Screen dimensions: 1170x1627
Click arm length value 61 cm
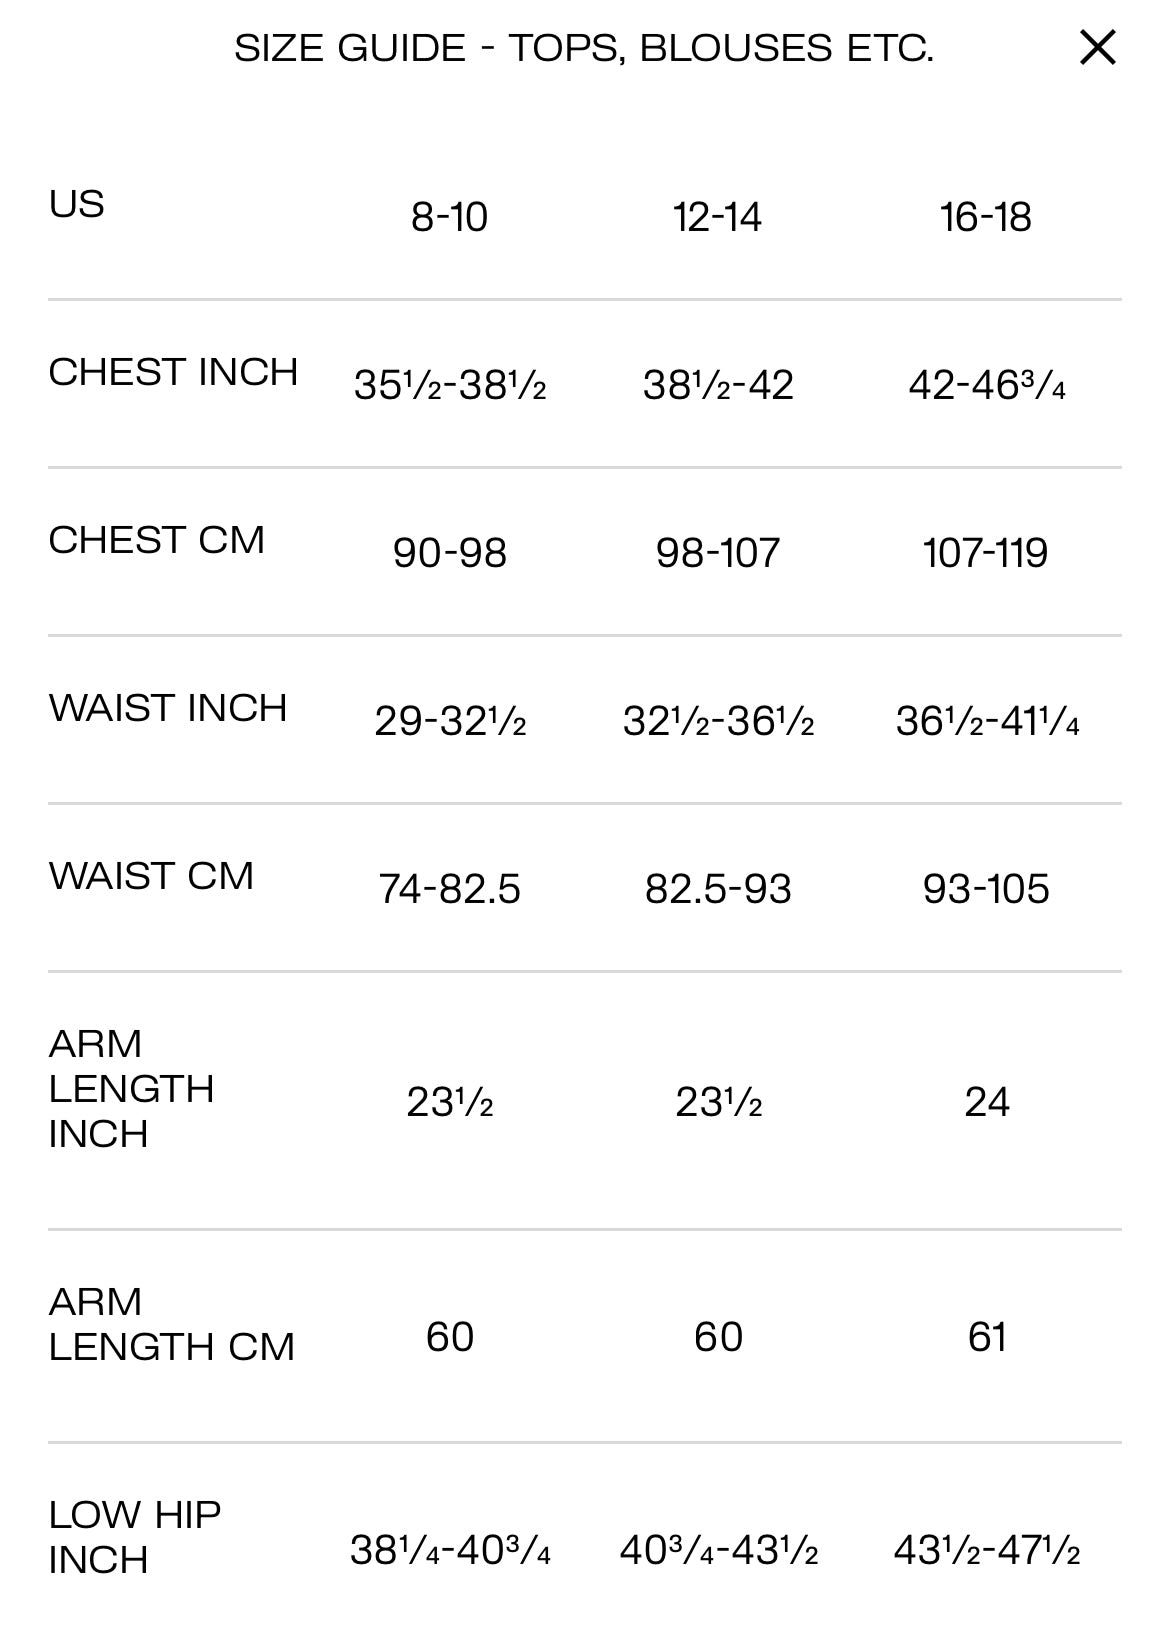point(986,1337)
